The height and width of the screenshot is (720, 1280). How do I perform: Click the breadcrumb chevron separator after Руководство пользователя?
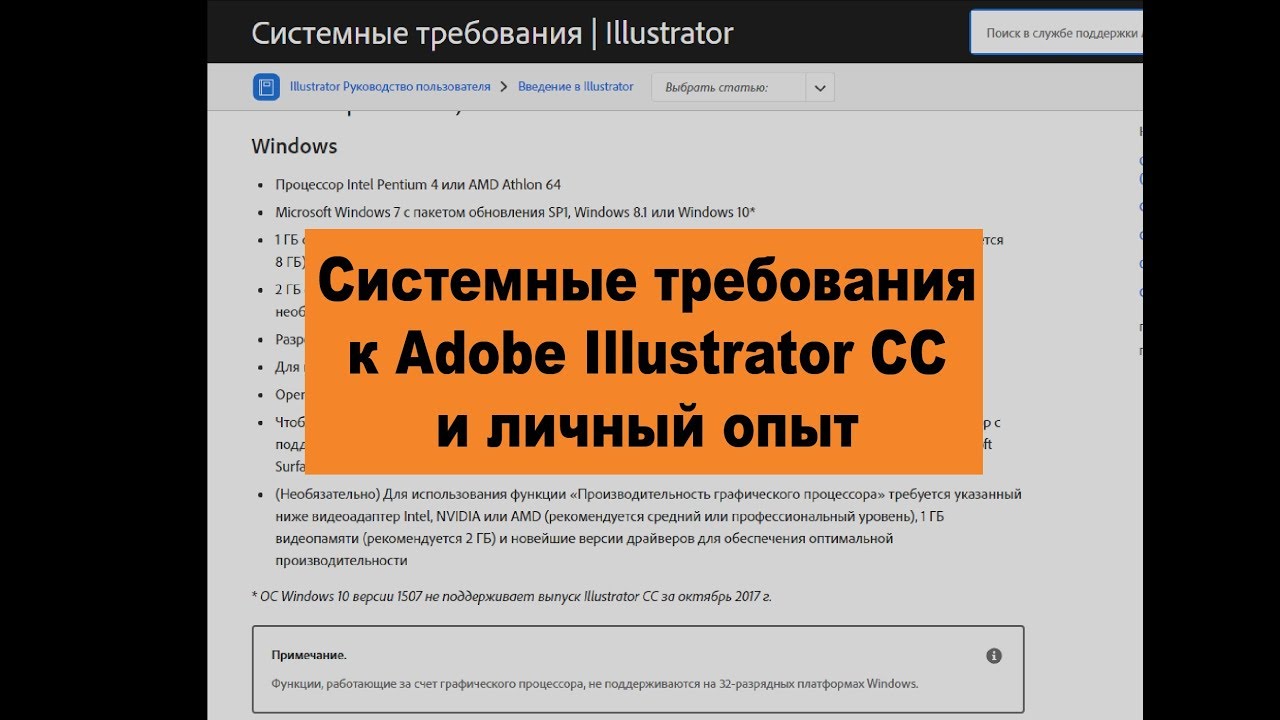(504, 87)
